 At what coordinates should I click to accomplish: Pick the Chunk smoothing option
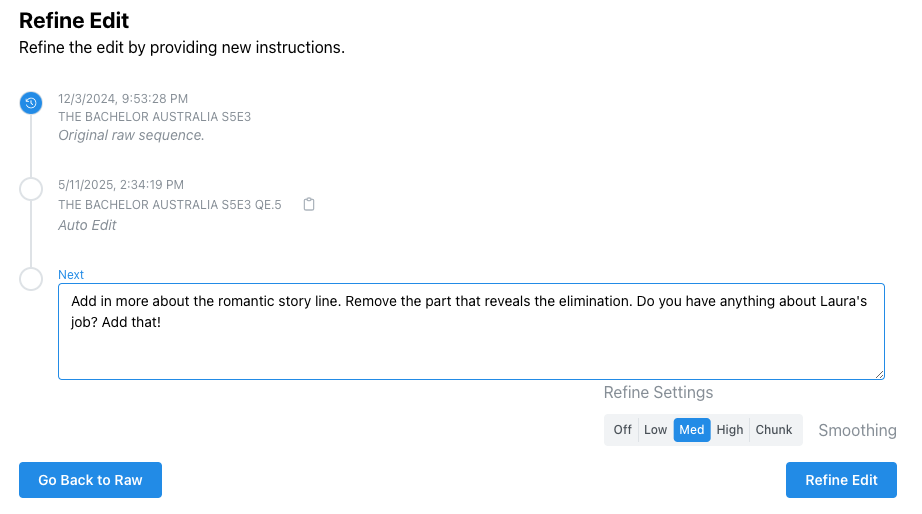pos(774,430)
